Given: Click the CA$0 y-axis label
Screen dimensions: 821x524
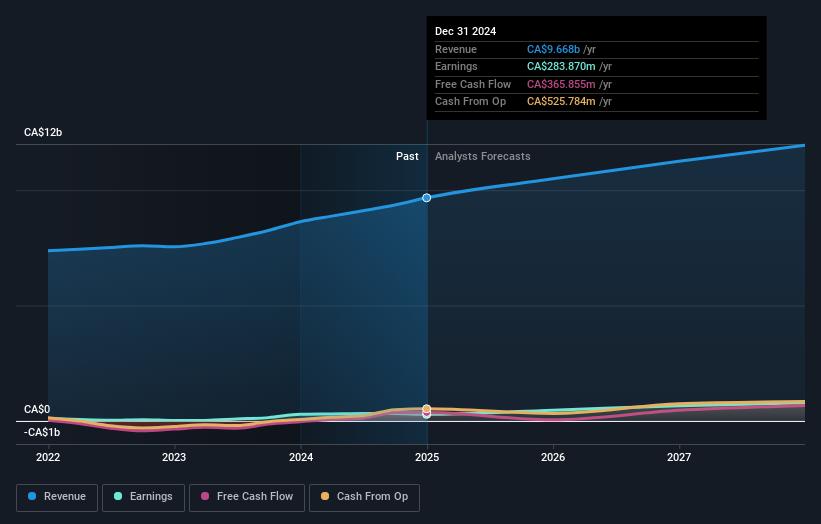Looking at the screenshot, I should click(x=37, y=409).
